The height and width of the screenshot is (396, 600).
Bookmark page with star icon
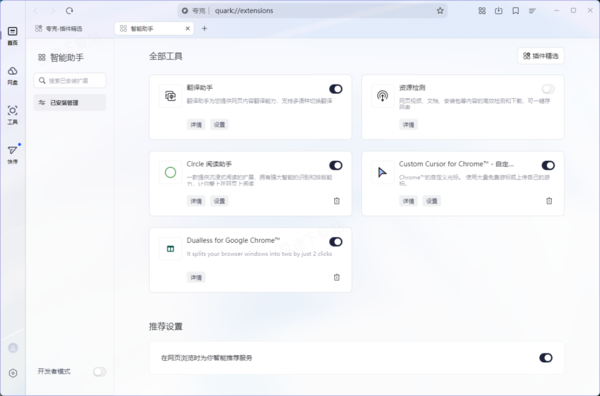pos(440,11)
